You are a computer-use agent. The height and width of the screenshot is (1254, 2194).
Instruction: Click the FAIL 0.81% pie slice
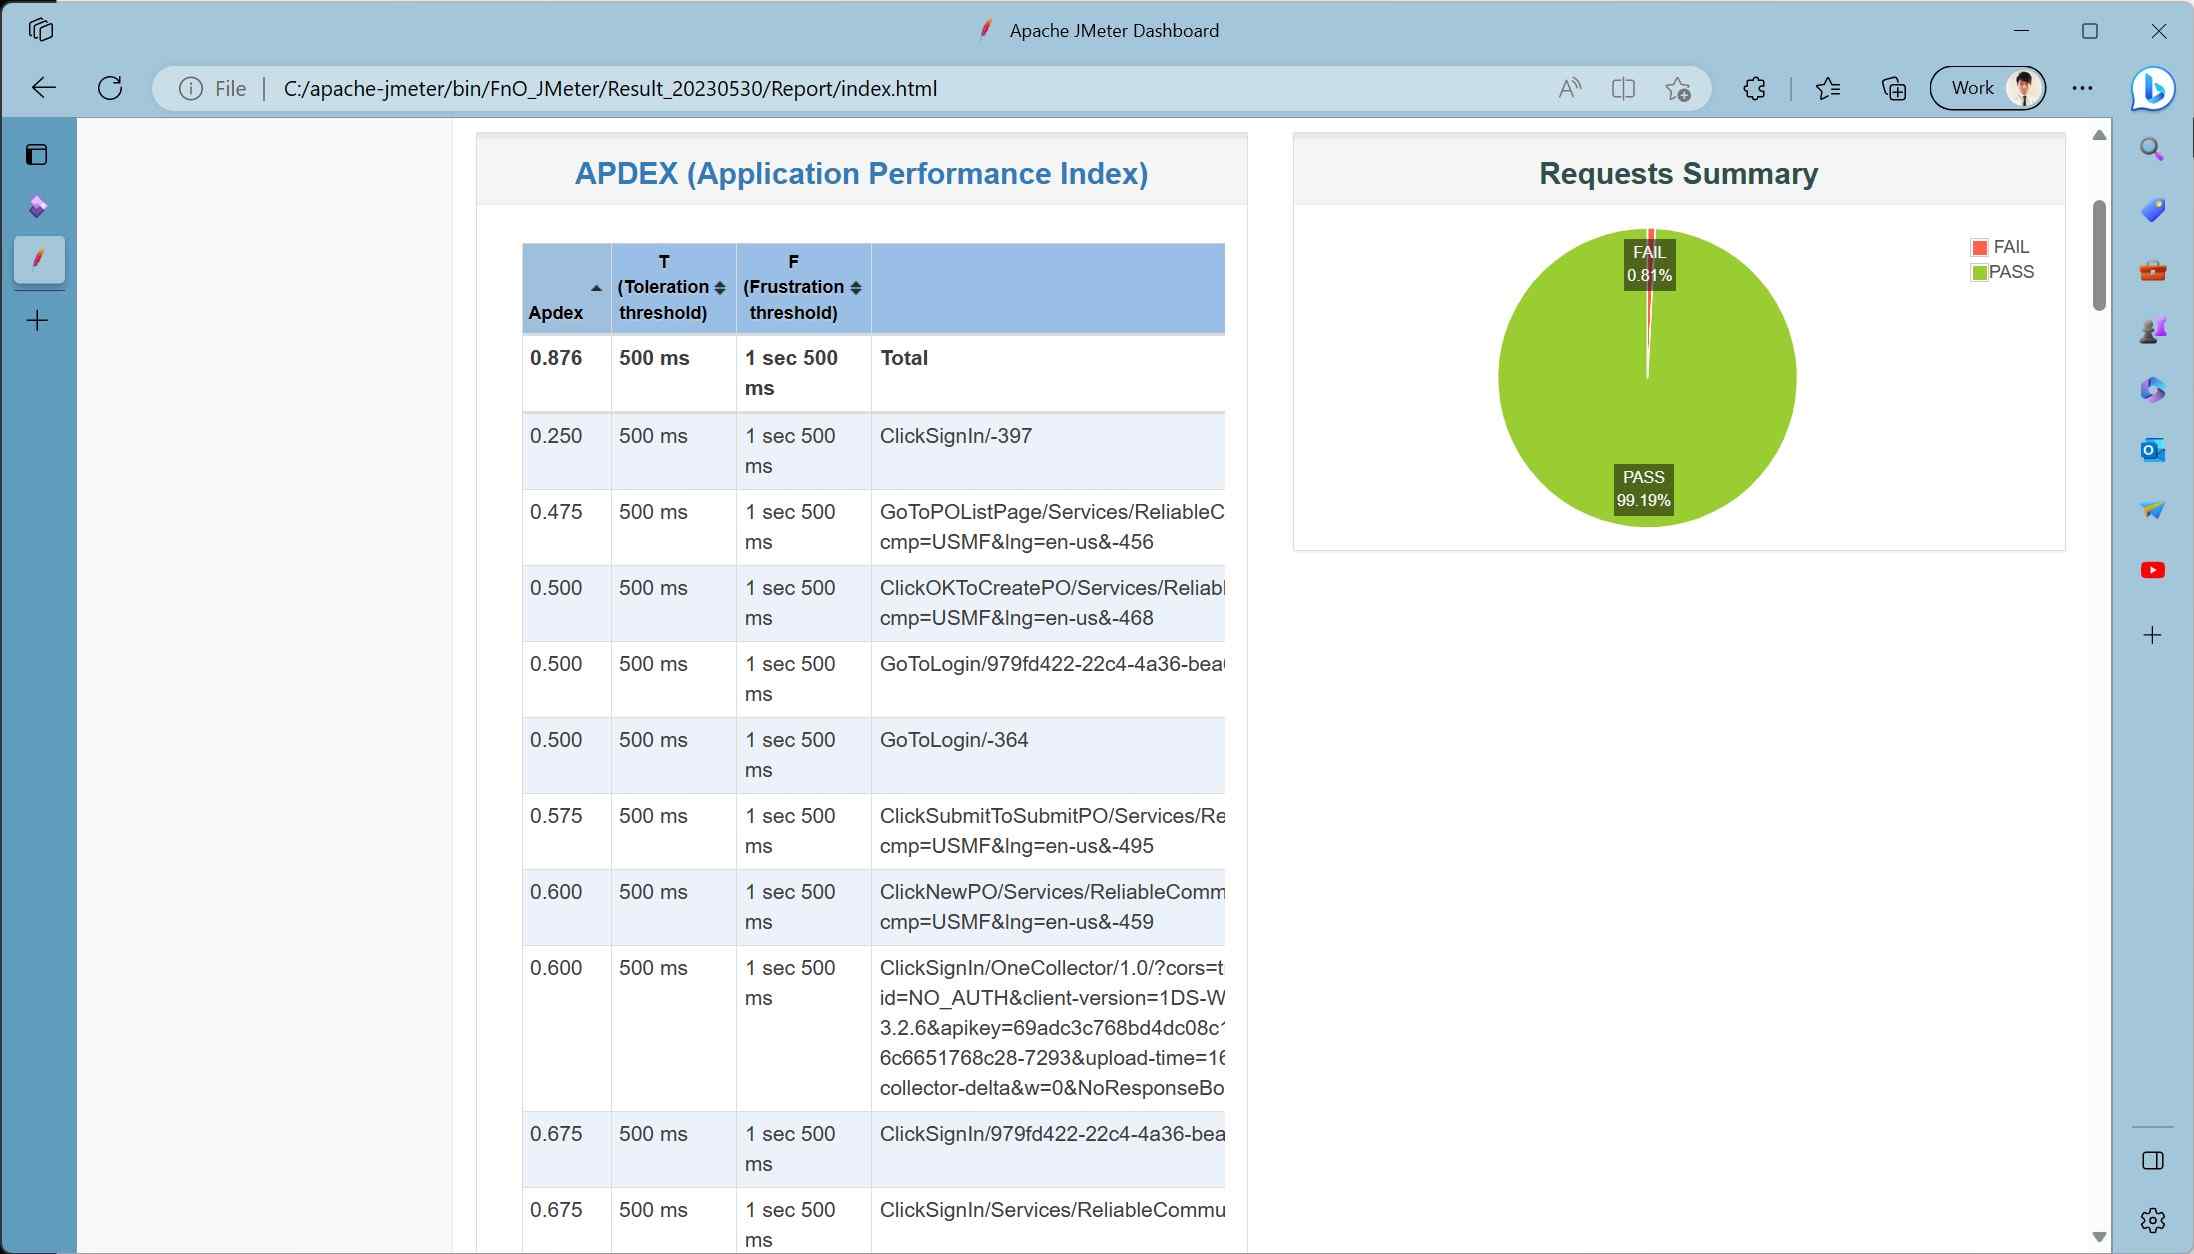click(1649, 264)
